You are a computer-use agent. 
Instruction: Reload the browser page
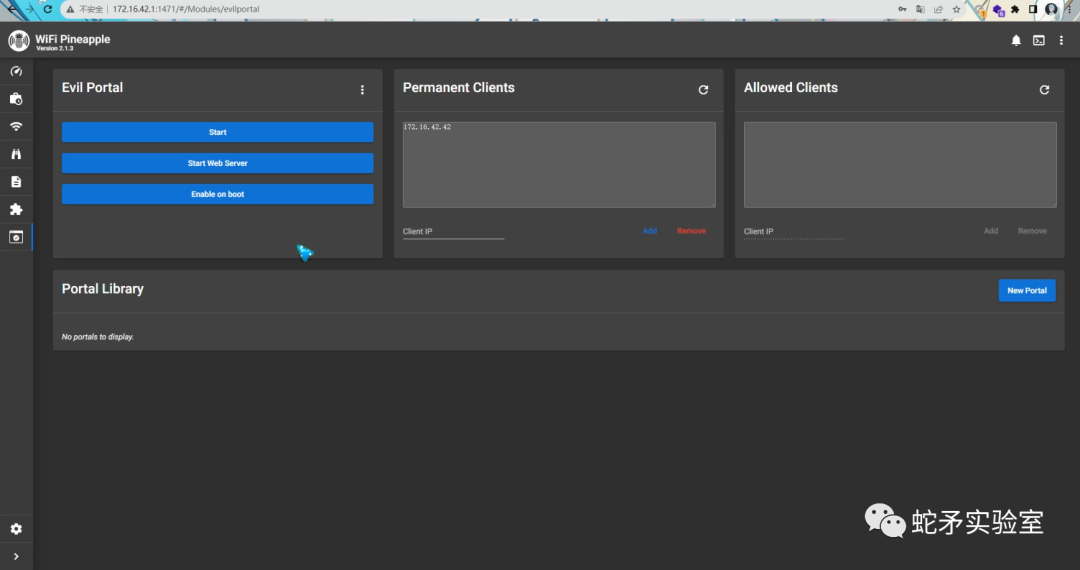pyautogui.click(x=48, y=9)
